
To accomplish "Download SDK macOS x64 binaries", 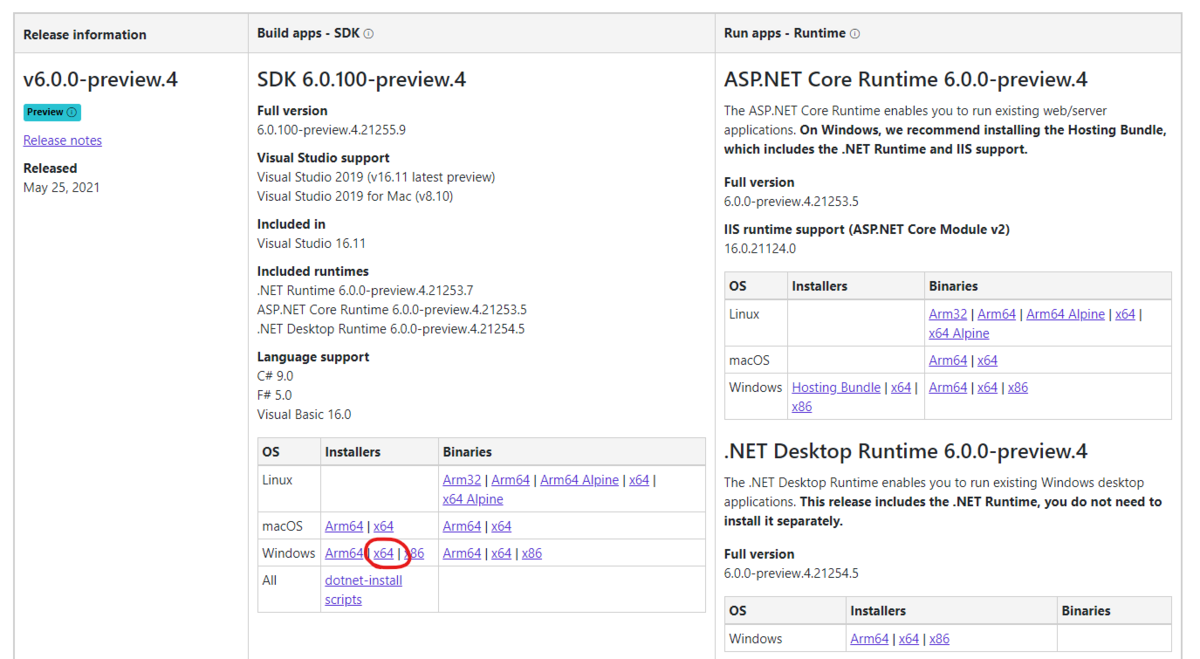I will pos(501,526).
